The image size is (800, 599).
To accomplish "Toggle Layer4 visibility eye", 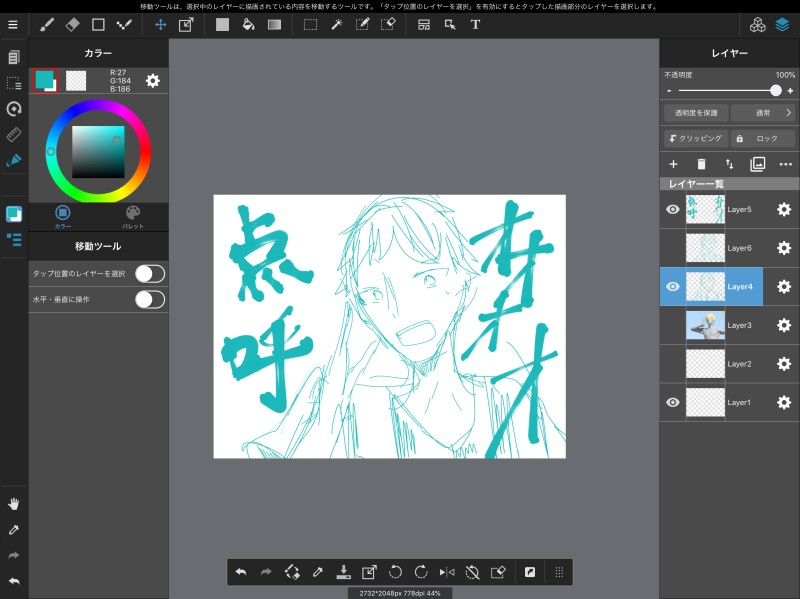I will (673, 287).
